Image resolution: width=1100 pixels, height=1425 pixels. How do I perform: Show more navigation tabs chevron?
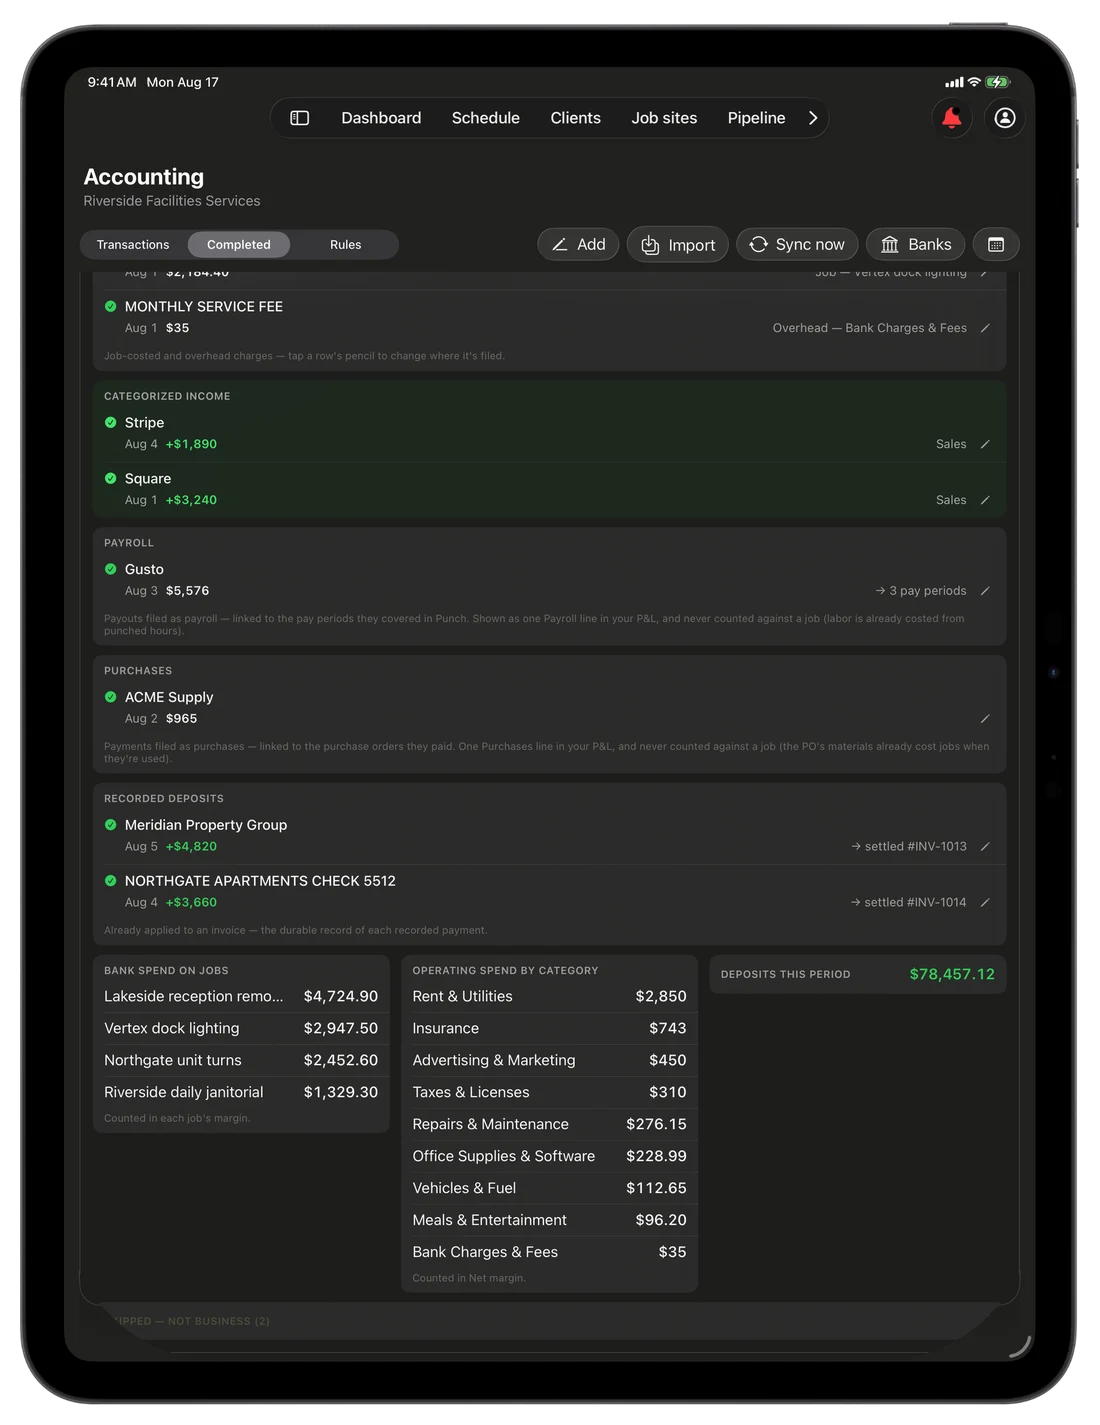click(x=813, y=118)
